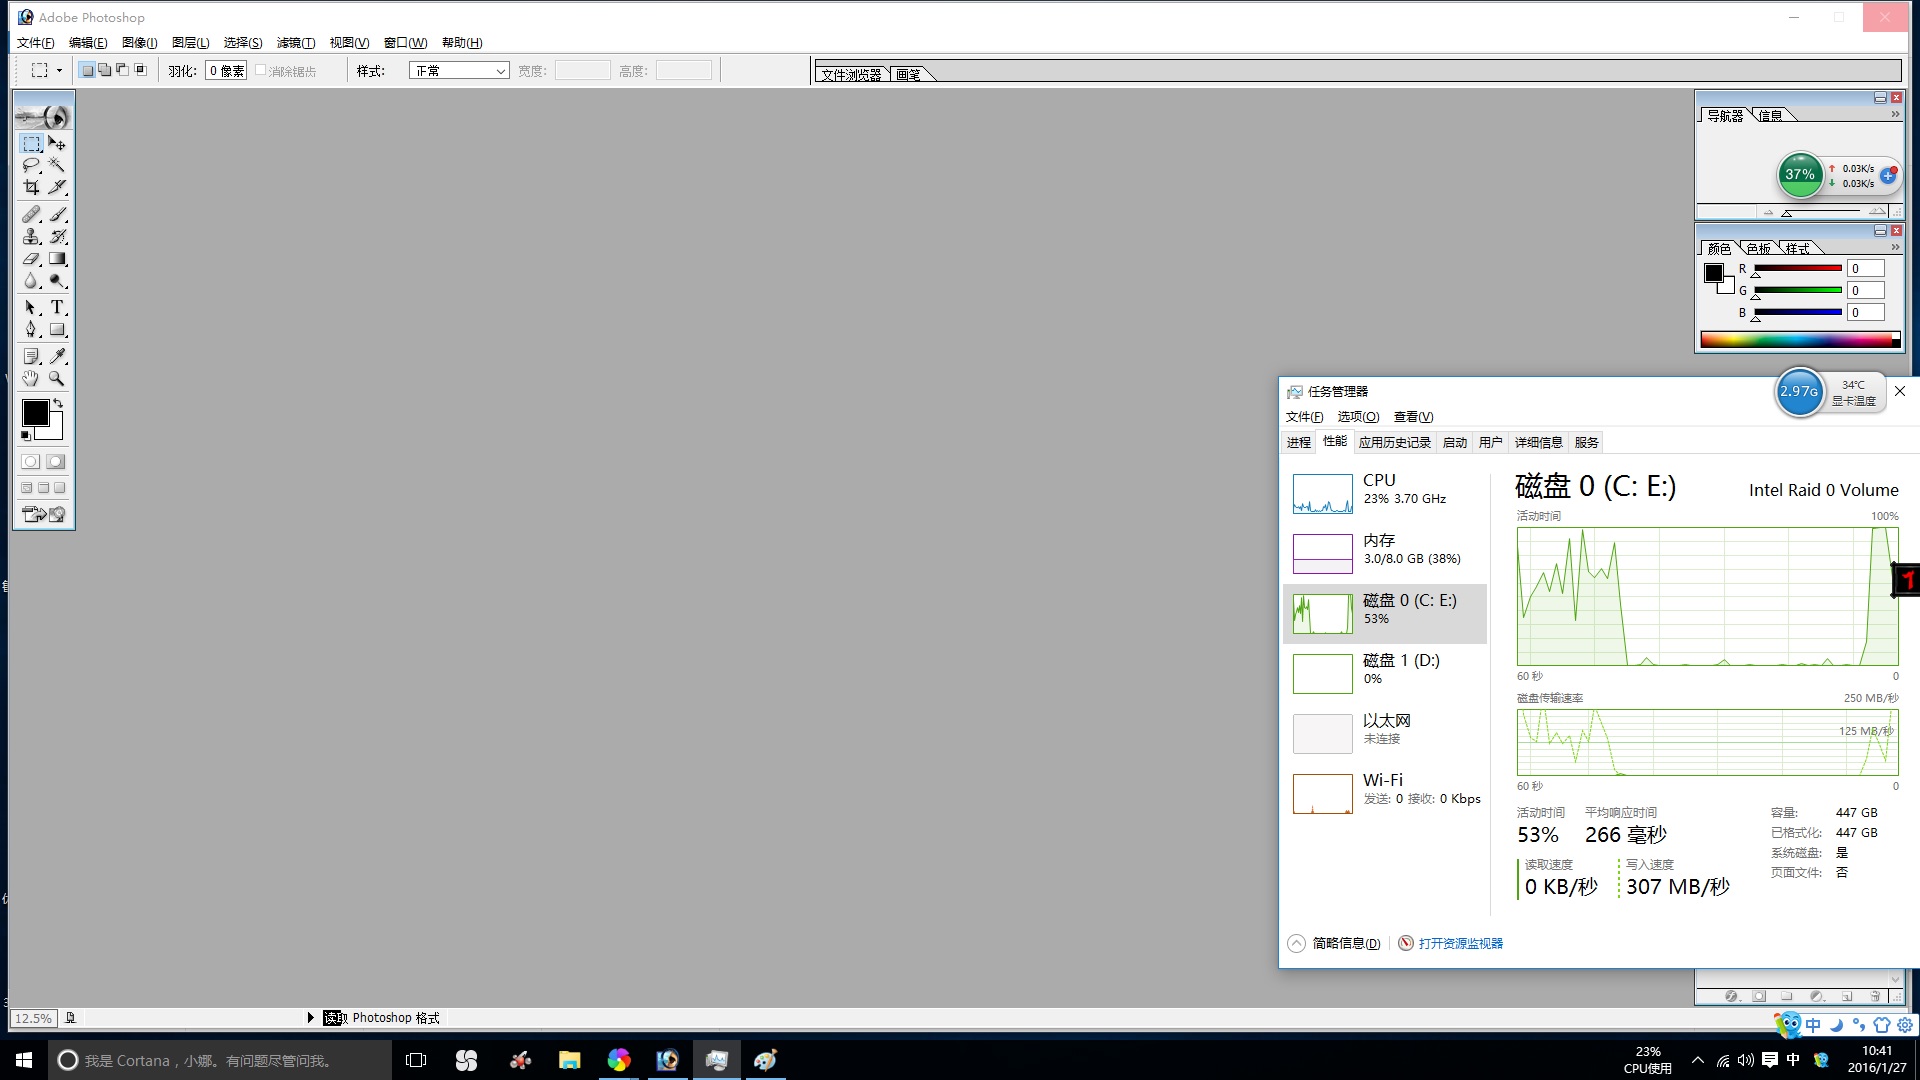1920x1080 pixels.
Task: Switch to the 色板 swatches tab
Action: [x=1759, y=248]
